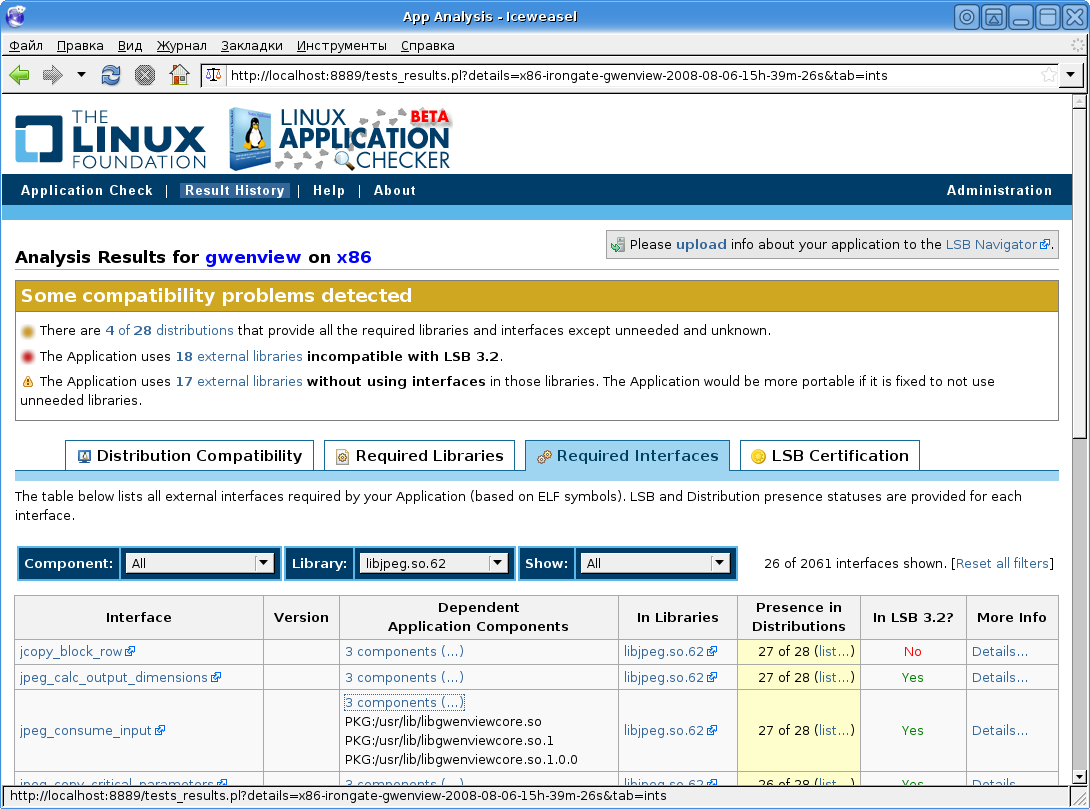Go to the browser home page
The height and width of the screenshot is (809, 1090).
click(x=179, y=75)
